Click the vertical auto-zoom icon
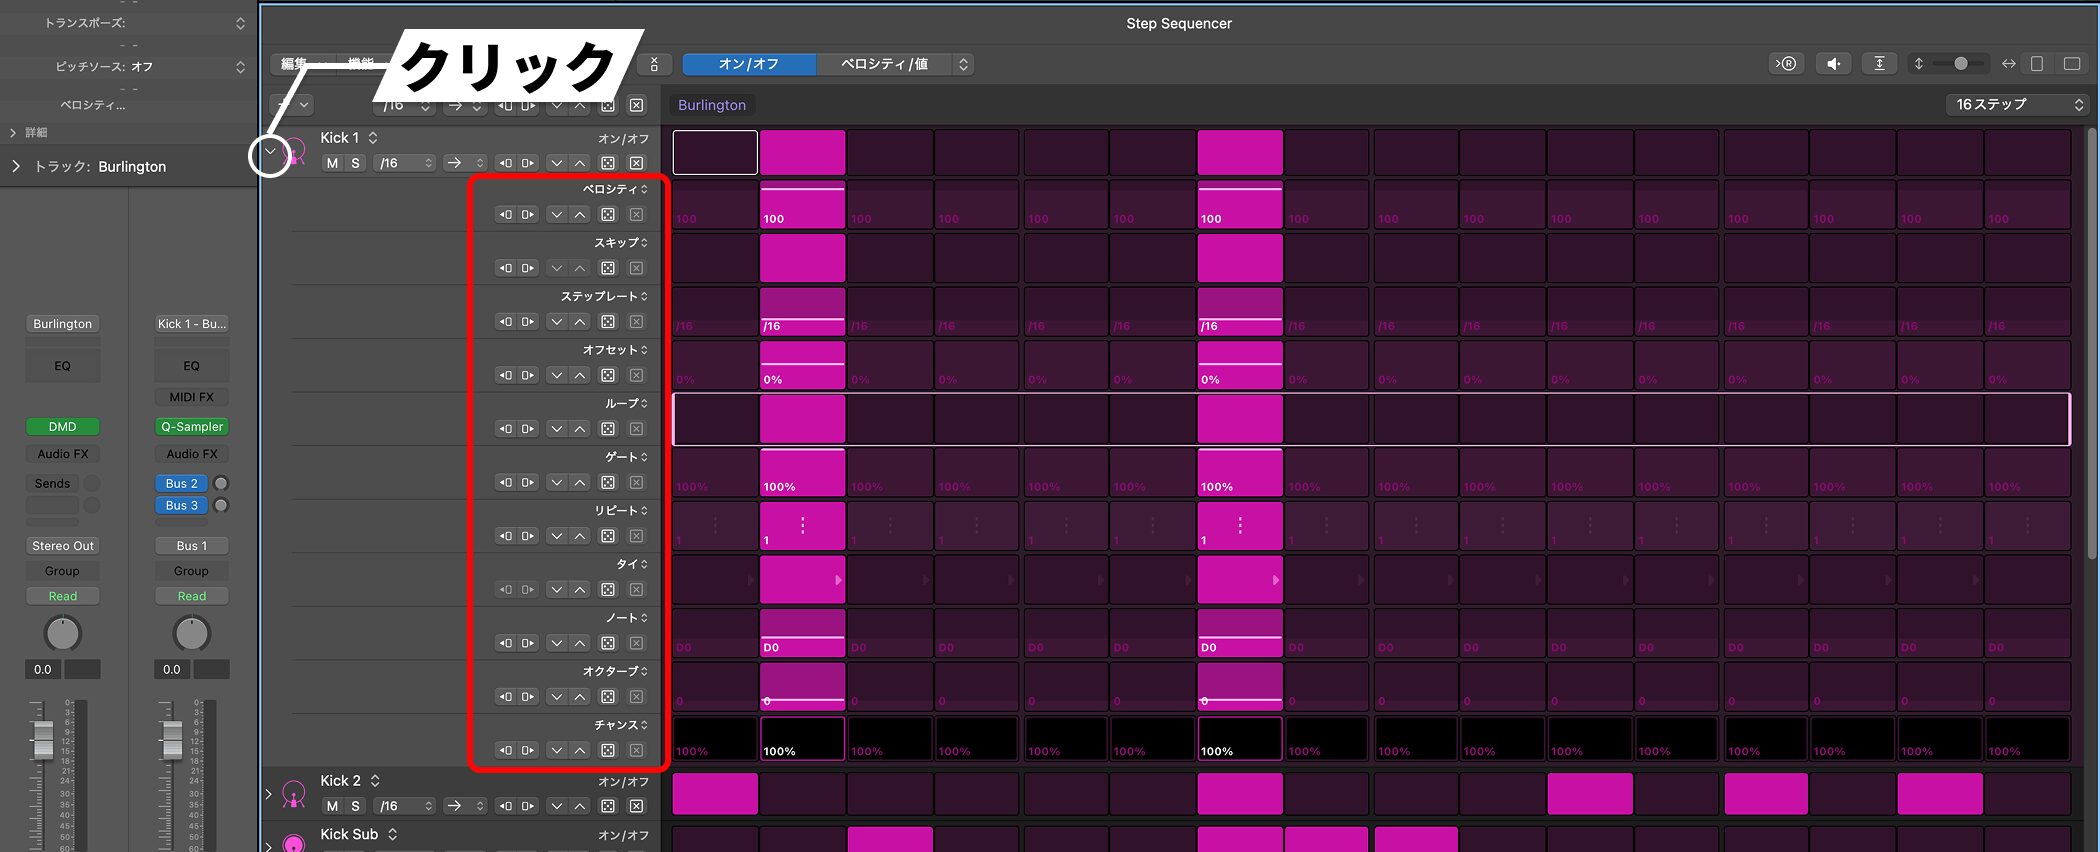The height and width of the screenshot is (852, 2100). click(1879, 64)
